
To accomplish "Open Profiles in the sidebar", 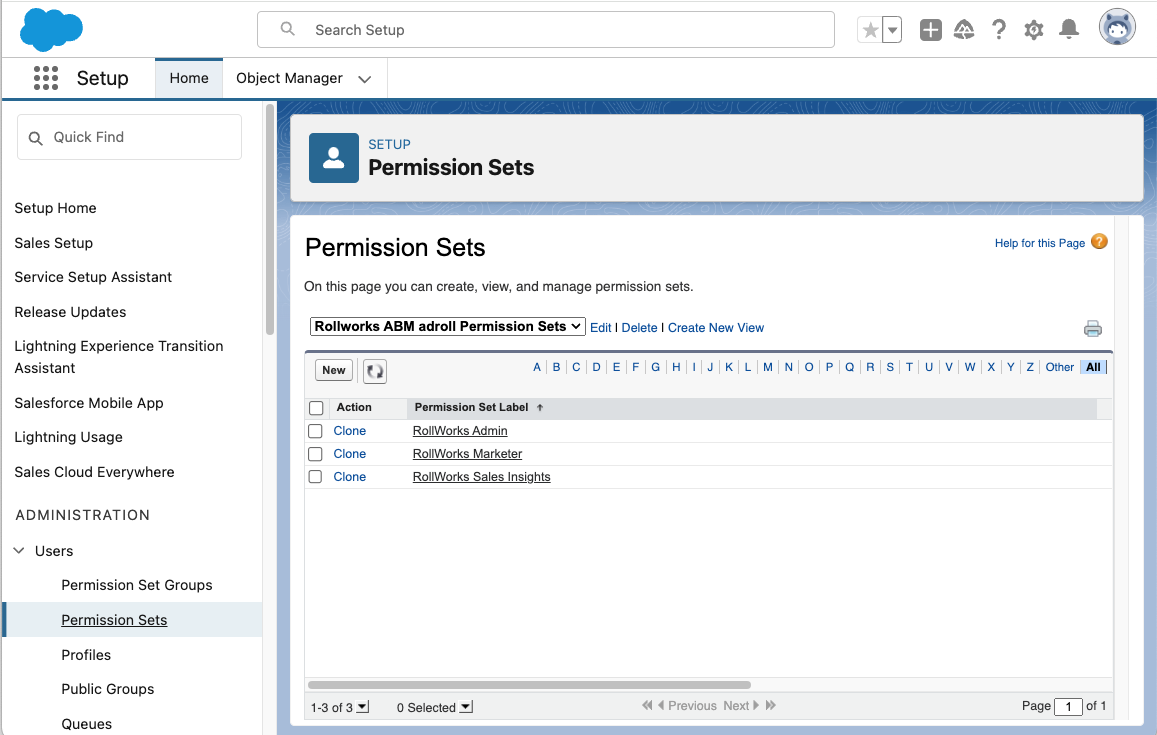I will click(x=86, y=655).
